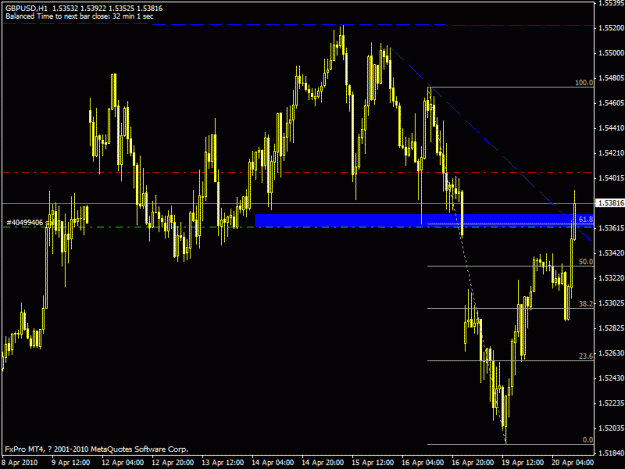Click the '16 Apr 20:00' time label
The height and width of the screenshot is (469, 625).
(473, 463)
